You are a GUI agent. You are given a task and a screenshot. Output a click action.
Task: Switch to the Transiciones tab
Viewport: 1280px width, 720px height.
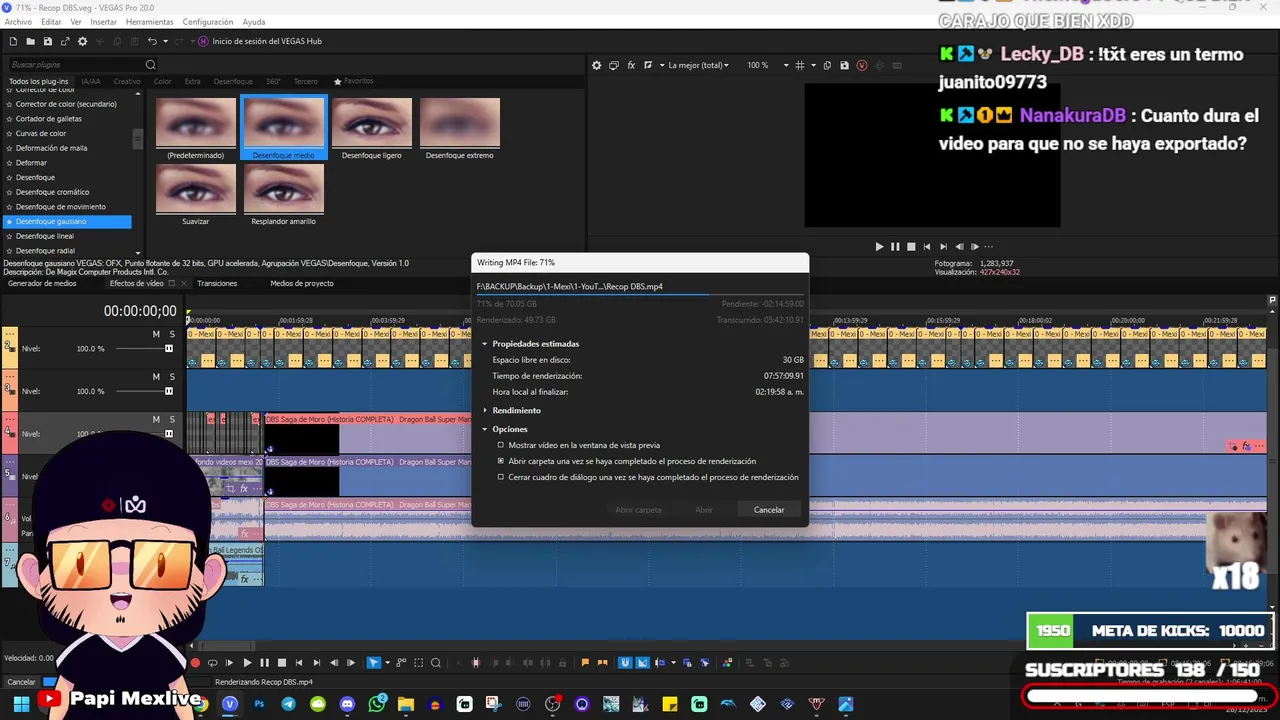pyautogui.click(x=217, y=283)
